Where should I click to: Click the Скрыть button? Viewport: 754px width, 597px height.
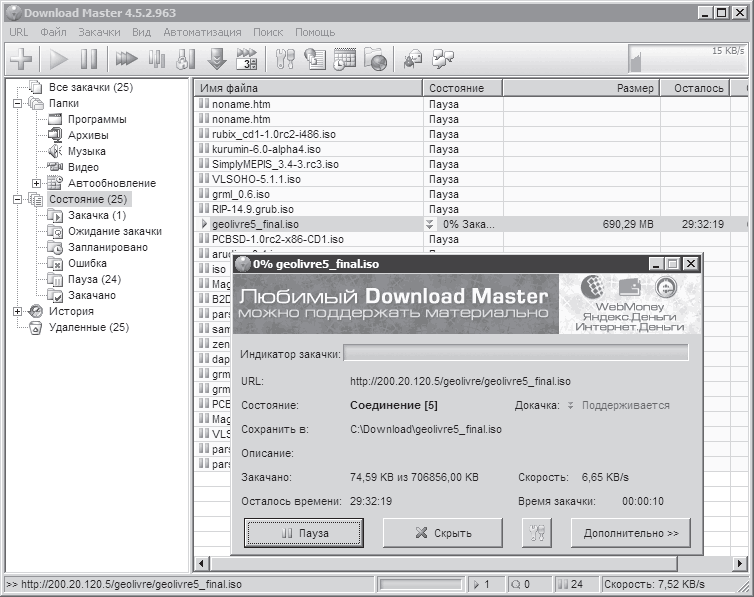443,533
